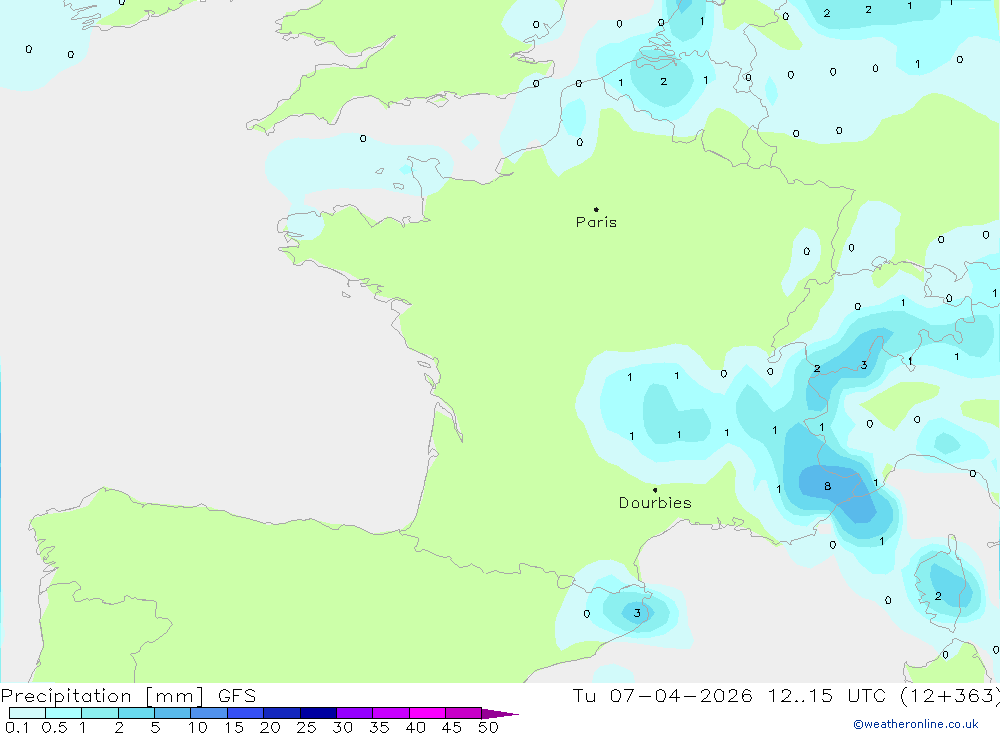
Task: Click the '12..15 UTC' time text
Action: coord(827,695)
